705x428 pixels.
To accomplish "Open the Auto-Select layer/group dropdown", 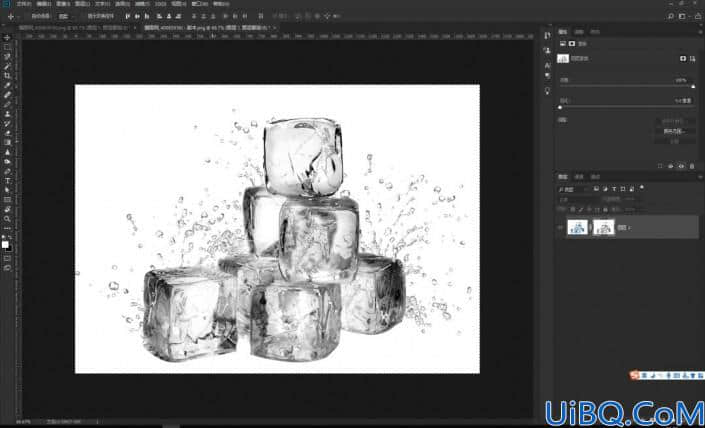I will pyautogui.click(x=67, y=16).
